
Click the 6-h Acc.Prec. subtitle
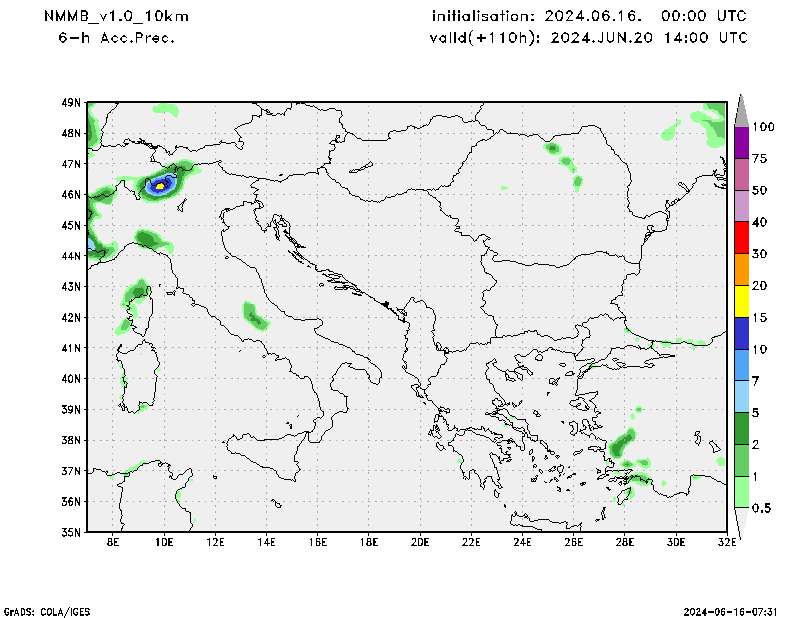tap(117, 38)
